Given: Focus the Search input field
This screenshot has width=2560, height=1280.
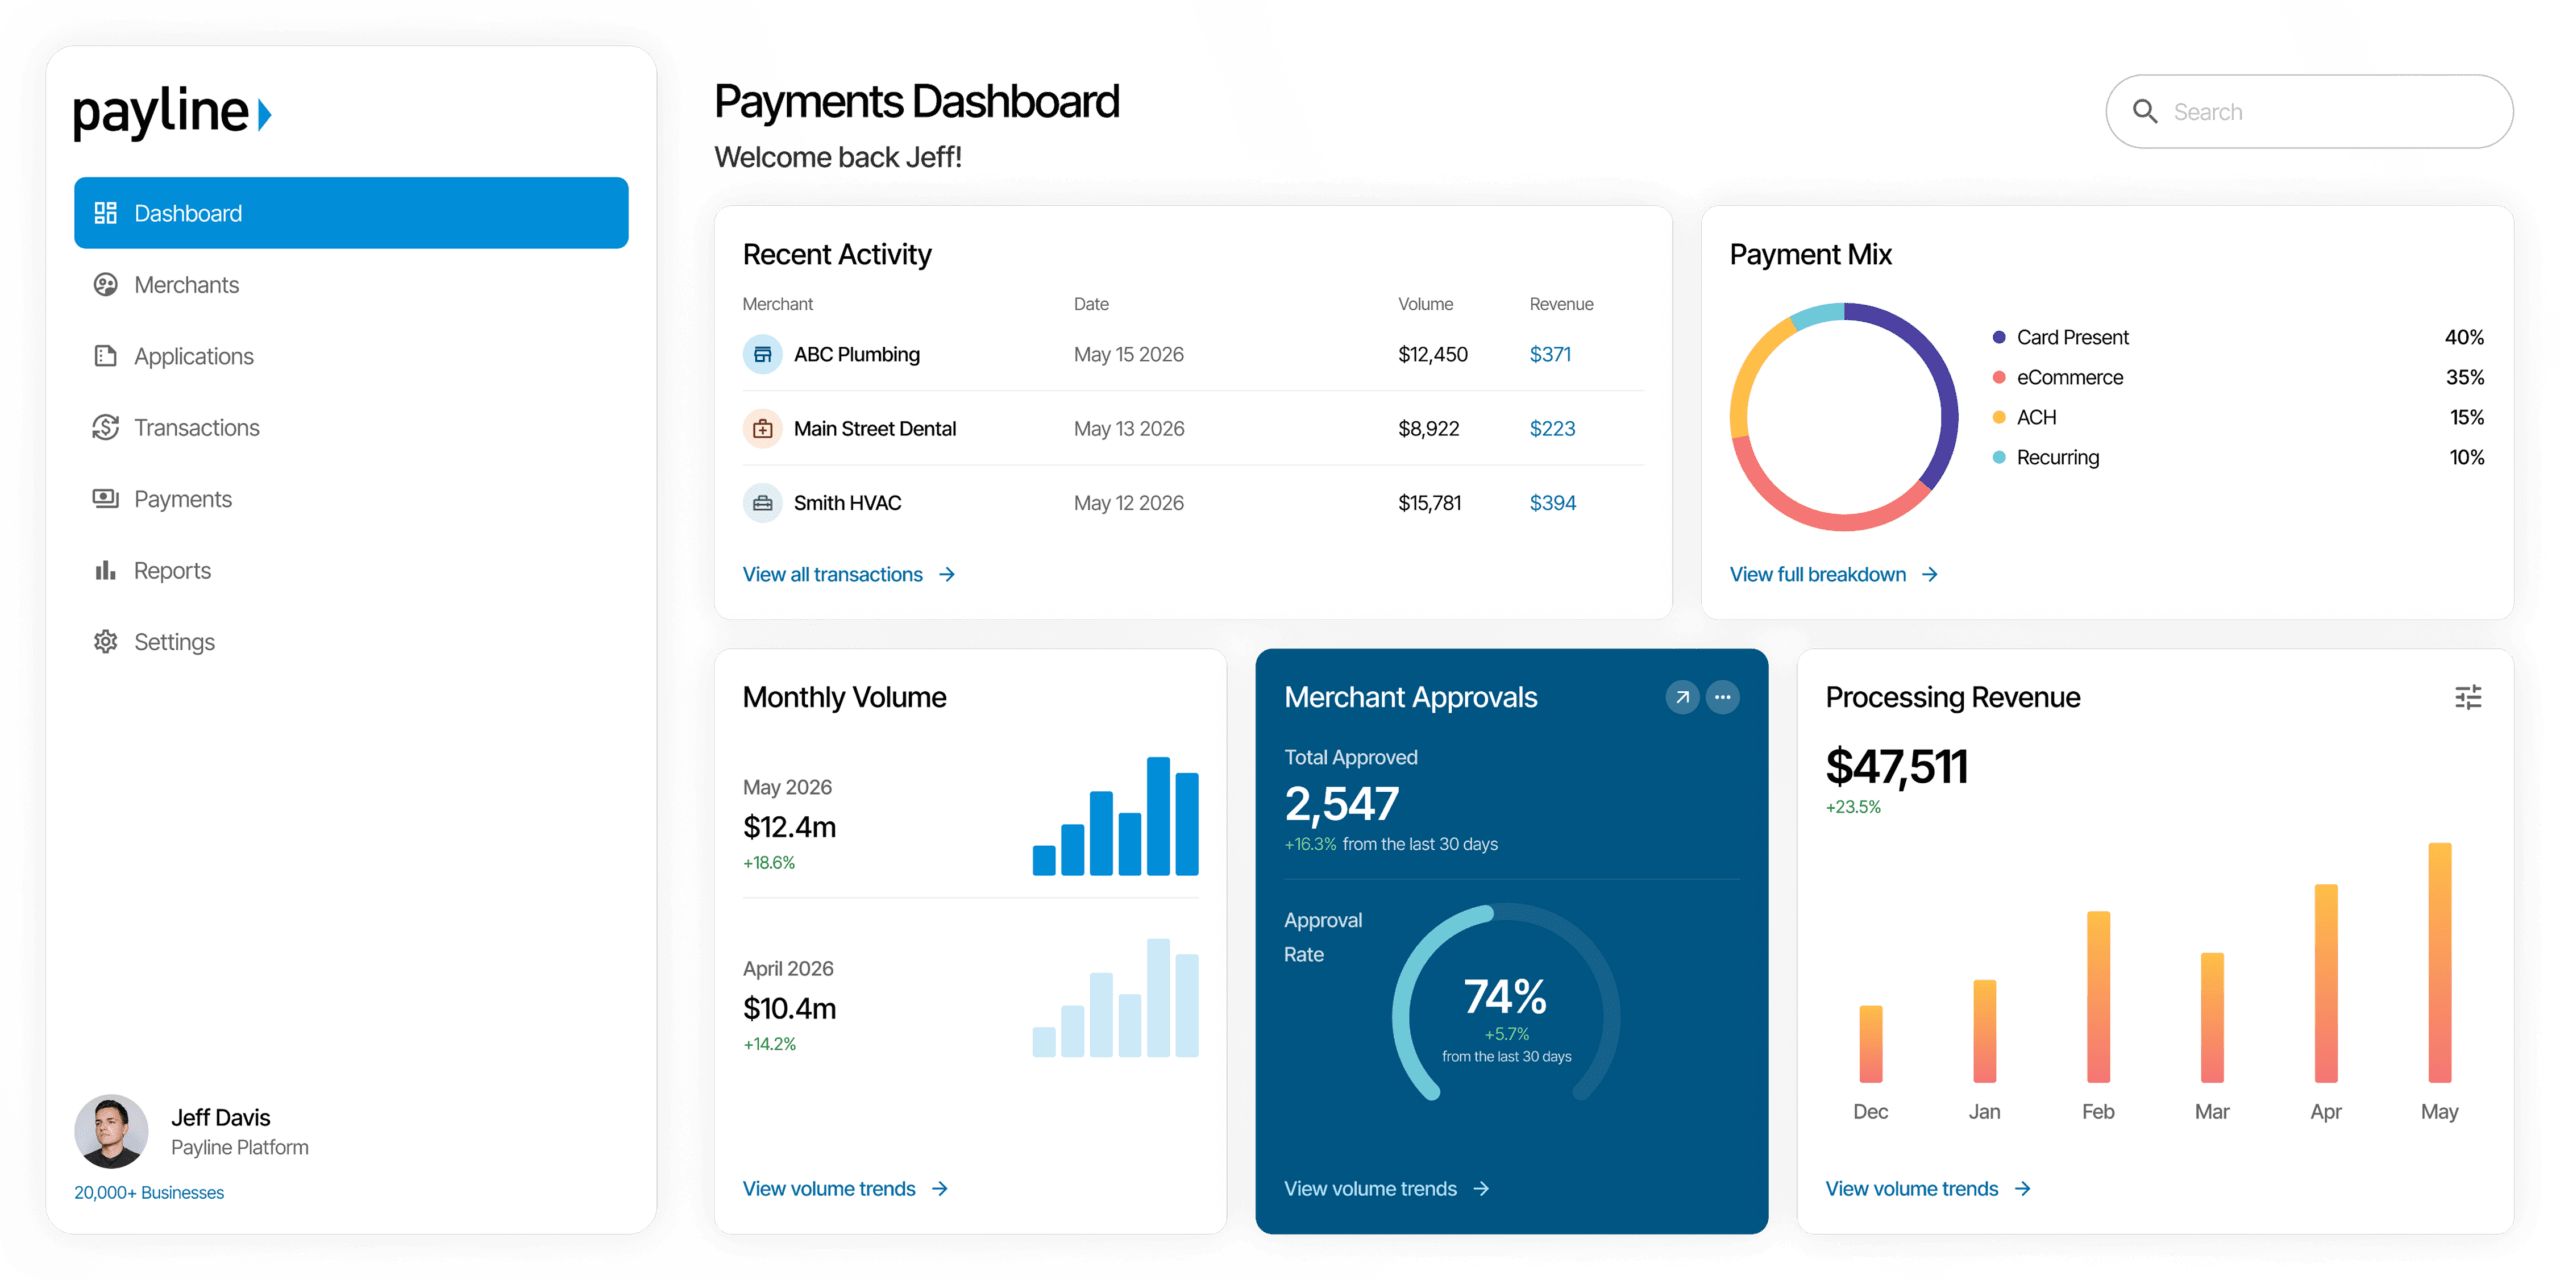Looking at the screenshot, I should [2309, 111].
